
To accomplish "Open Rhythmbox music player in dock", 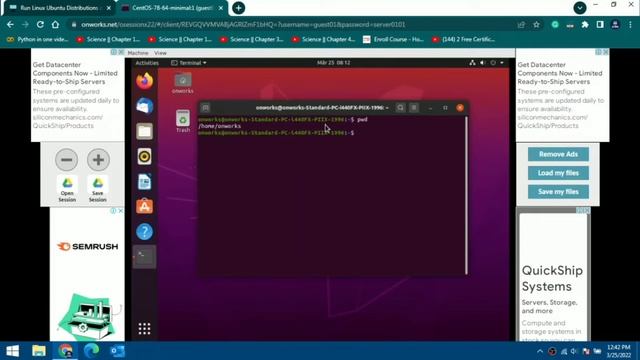I will pos(144,157).
